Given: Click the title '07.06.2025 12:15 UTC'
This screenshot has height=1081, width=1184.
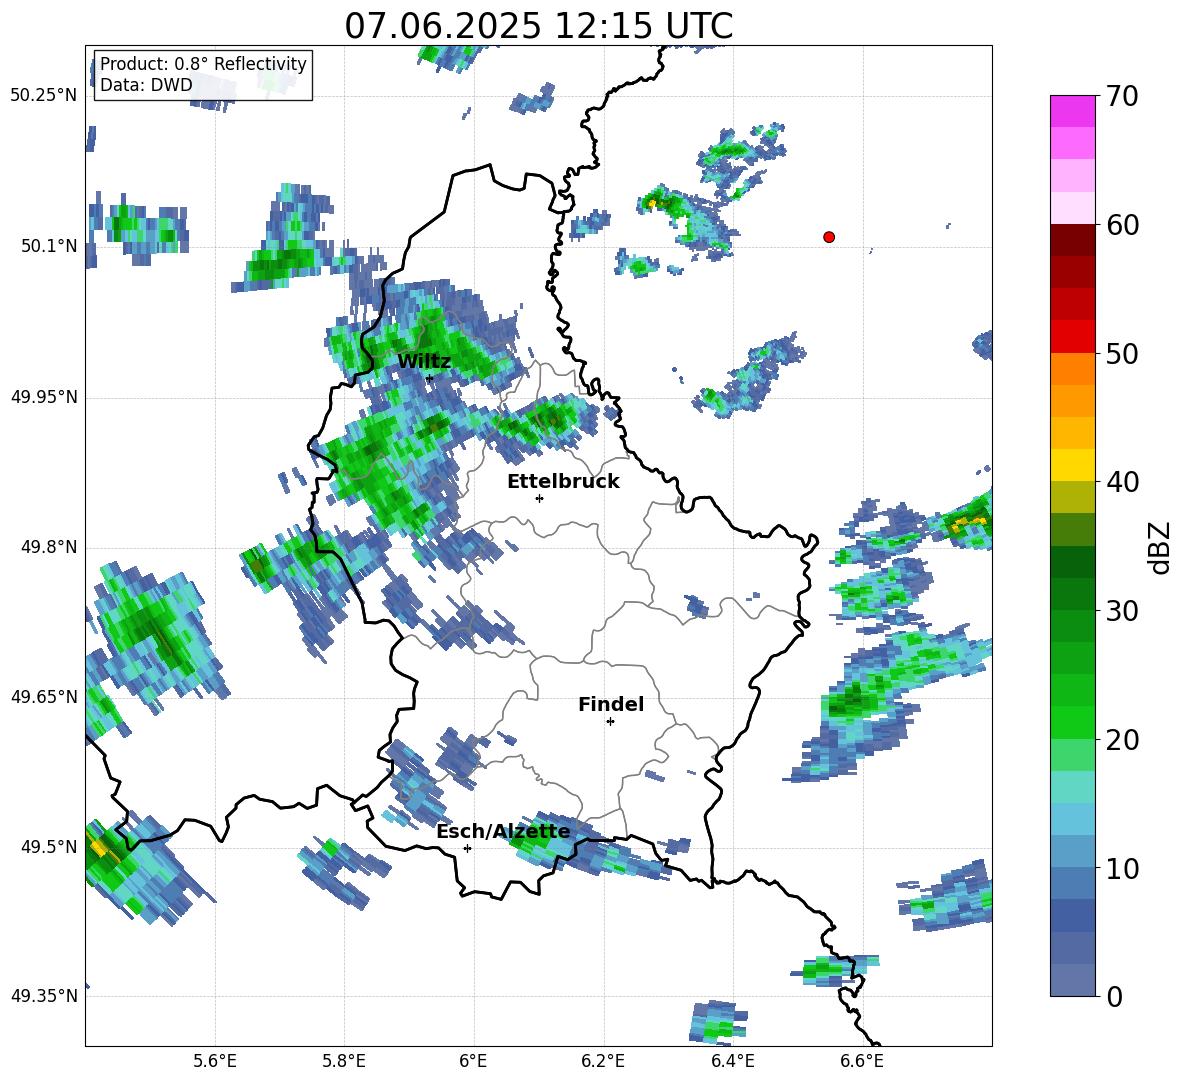Looking at the screenshot, I should pos(539,26).
